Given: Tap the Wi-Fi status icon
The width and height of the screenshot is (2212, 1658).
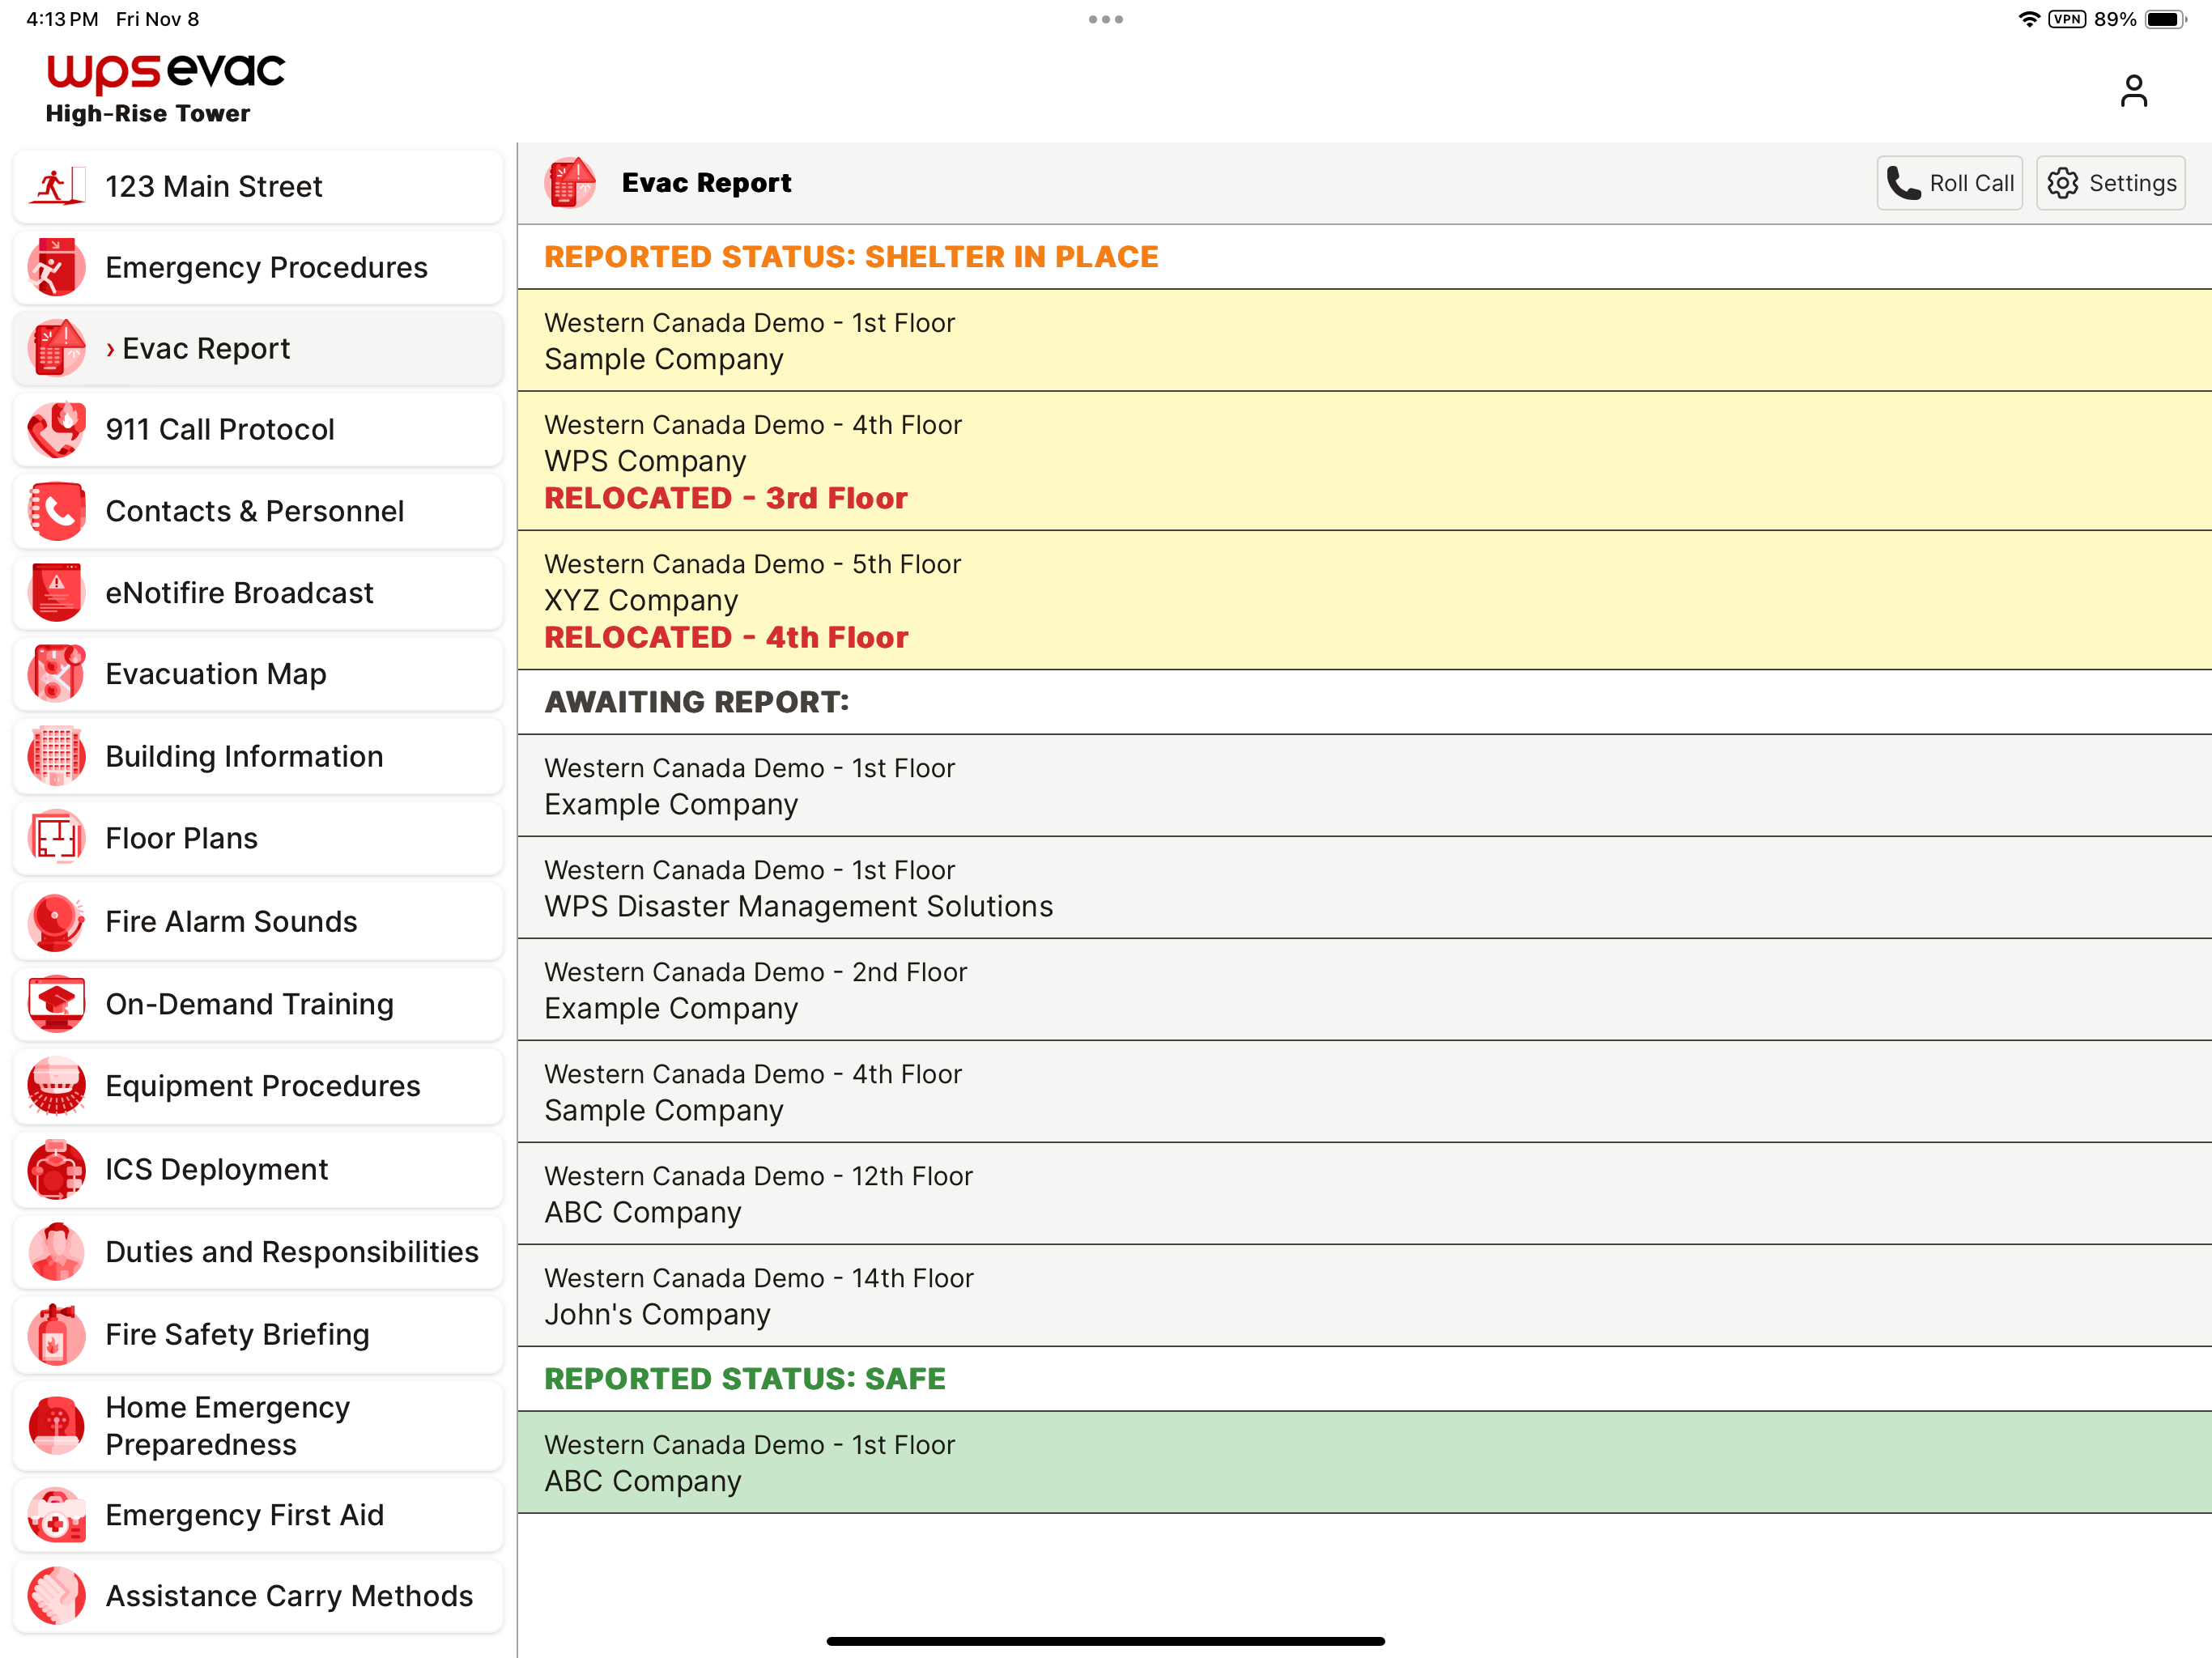Looking at the screenshot, I should pyautogui.click(x=2029, y=19).
